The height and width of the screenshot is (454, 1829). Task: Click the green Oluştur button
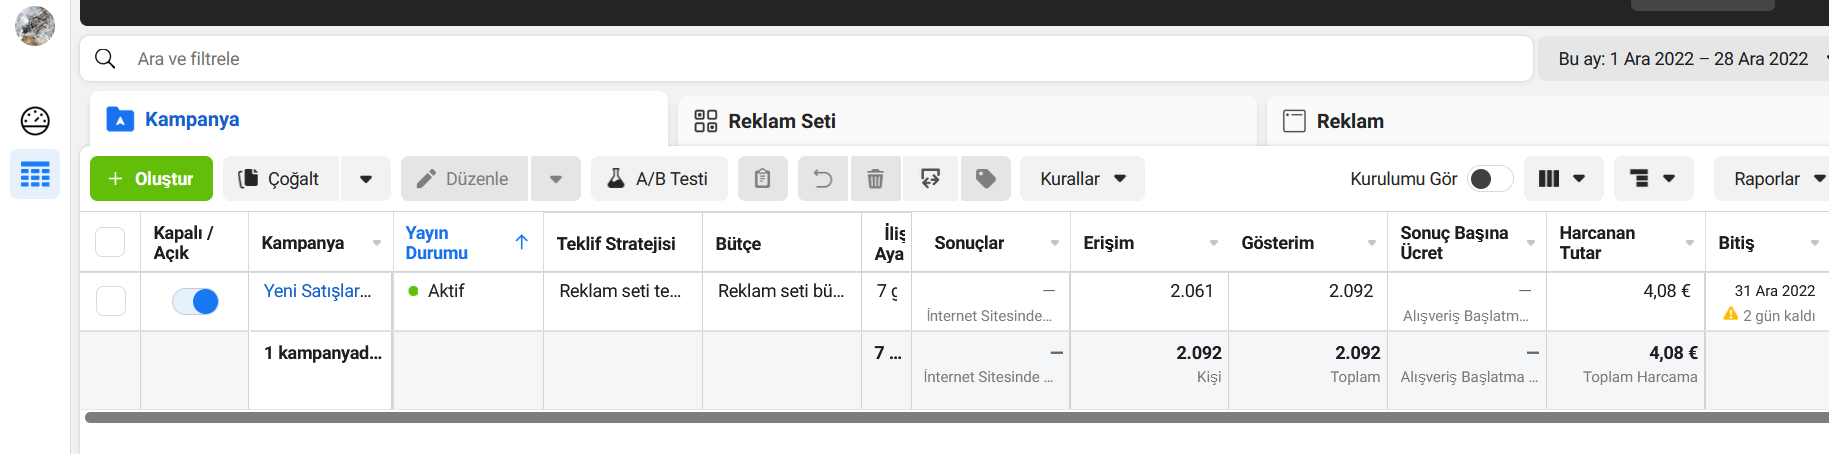click(151, 179)
